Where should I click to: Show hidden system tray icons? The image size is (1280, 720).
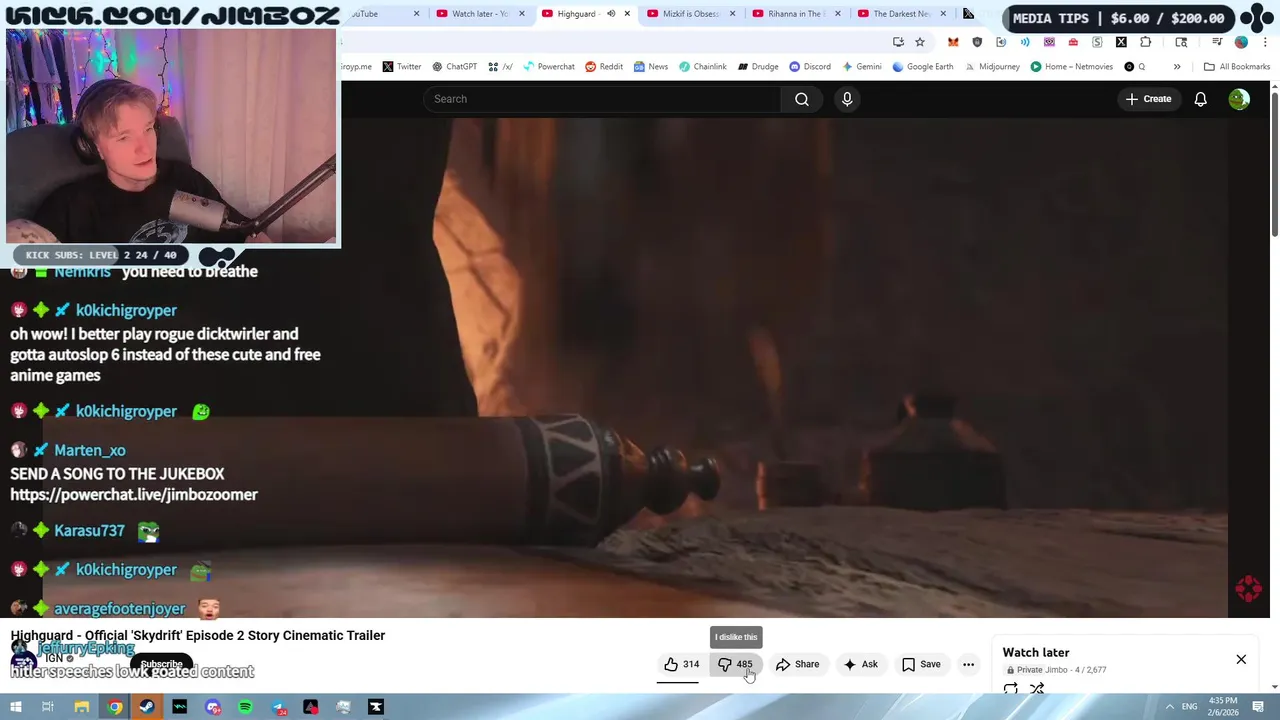[1169, 707]
